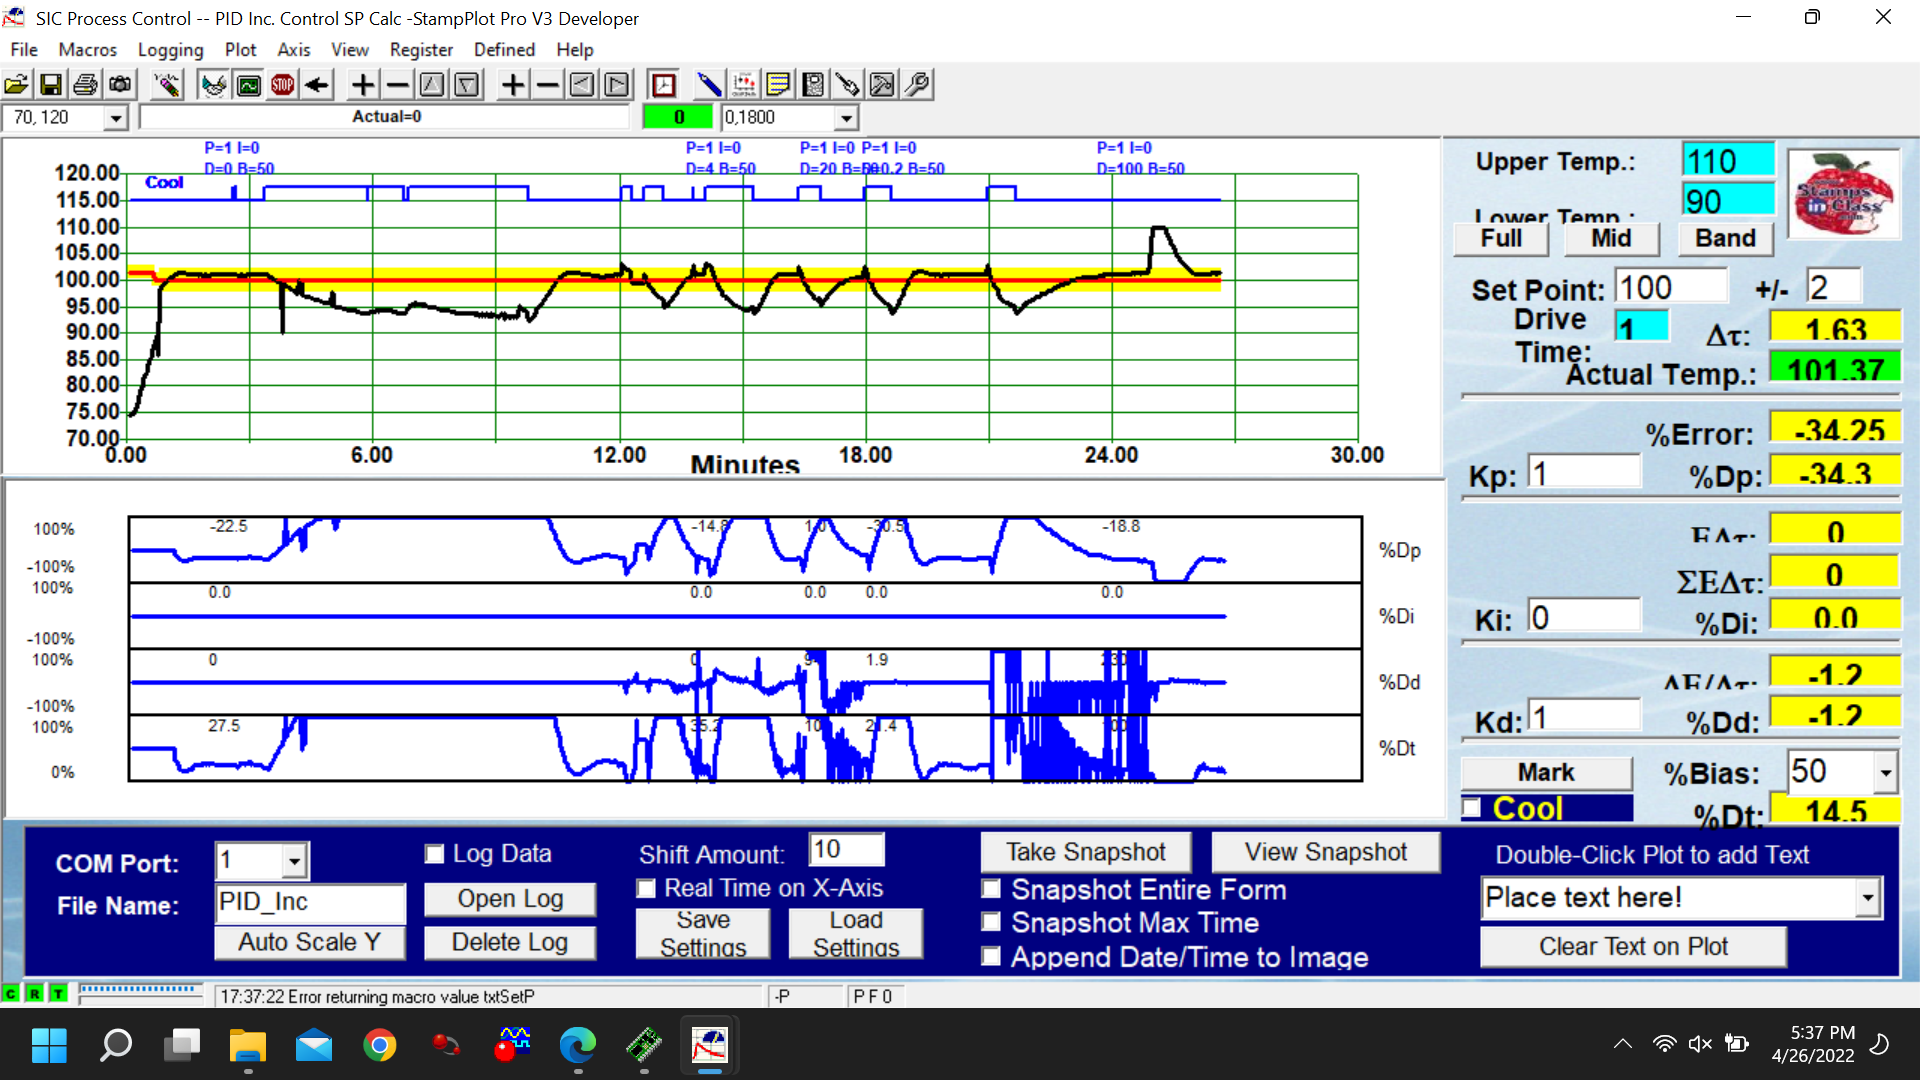Open Google Chrome from the taskbar
The width and height of the screenshot is (1920, 1080).
tap(379, 1045)
